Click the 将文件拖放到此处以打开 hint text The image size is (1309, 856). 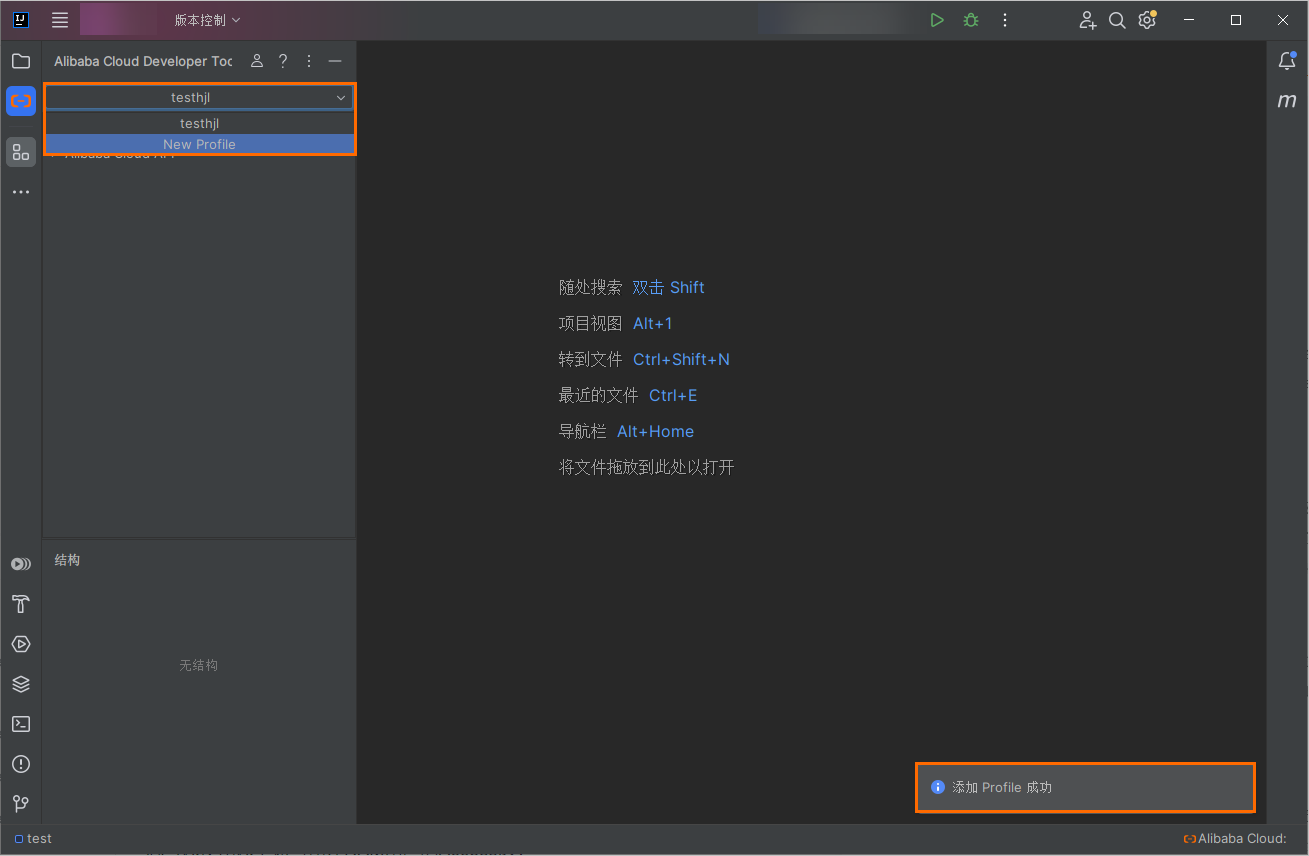646,467
